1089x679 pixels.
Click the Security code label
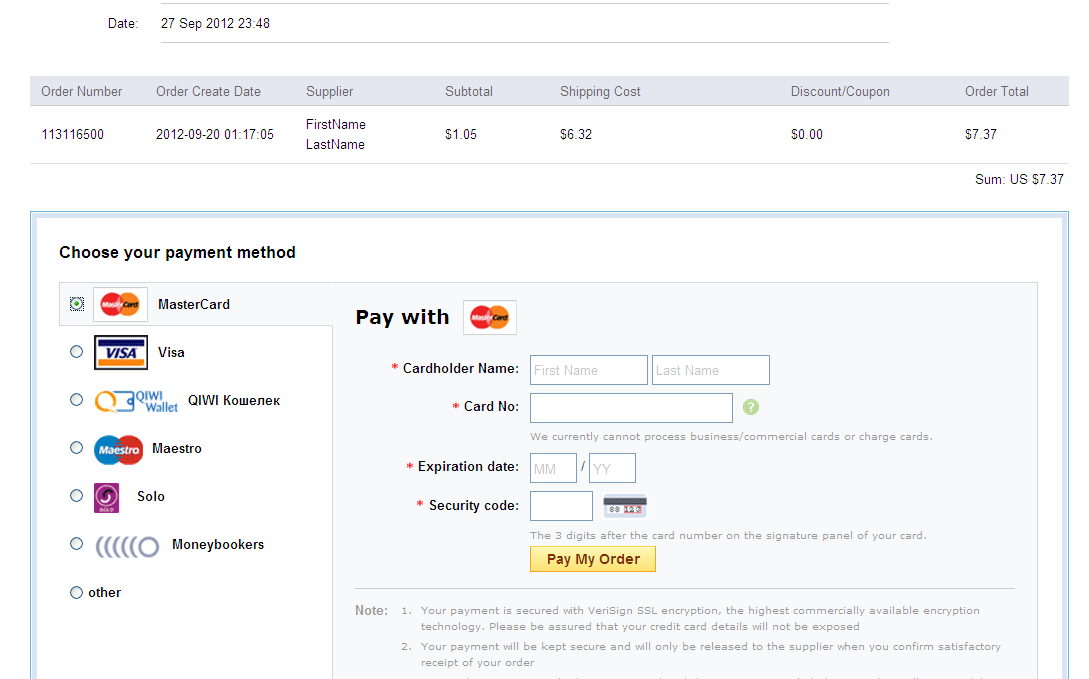474,505
